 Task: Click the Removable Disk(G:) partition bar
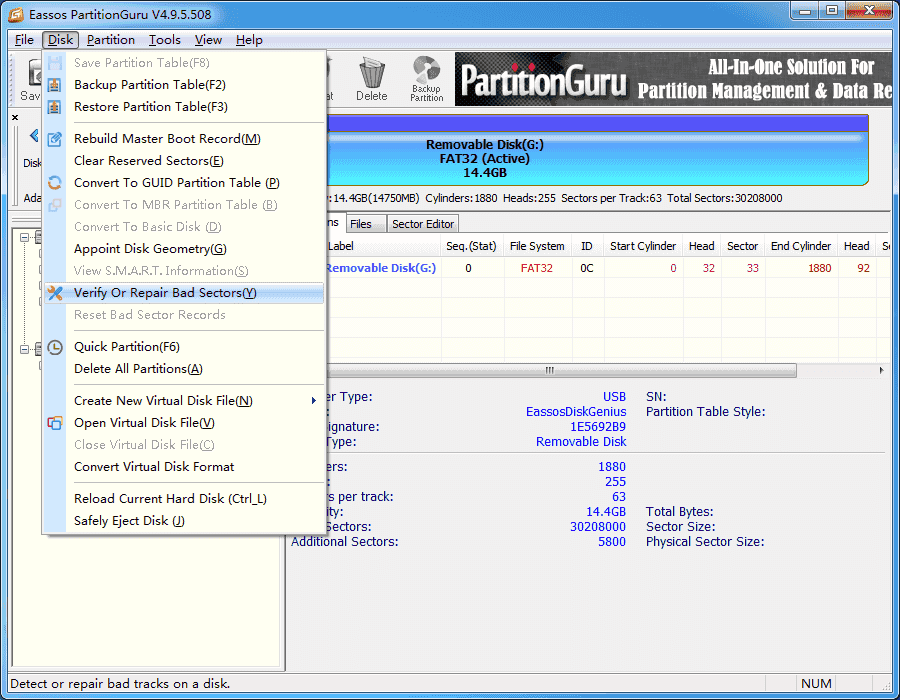point(597,151)
